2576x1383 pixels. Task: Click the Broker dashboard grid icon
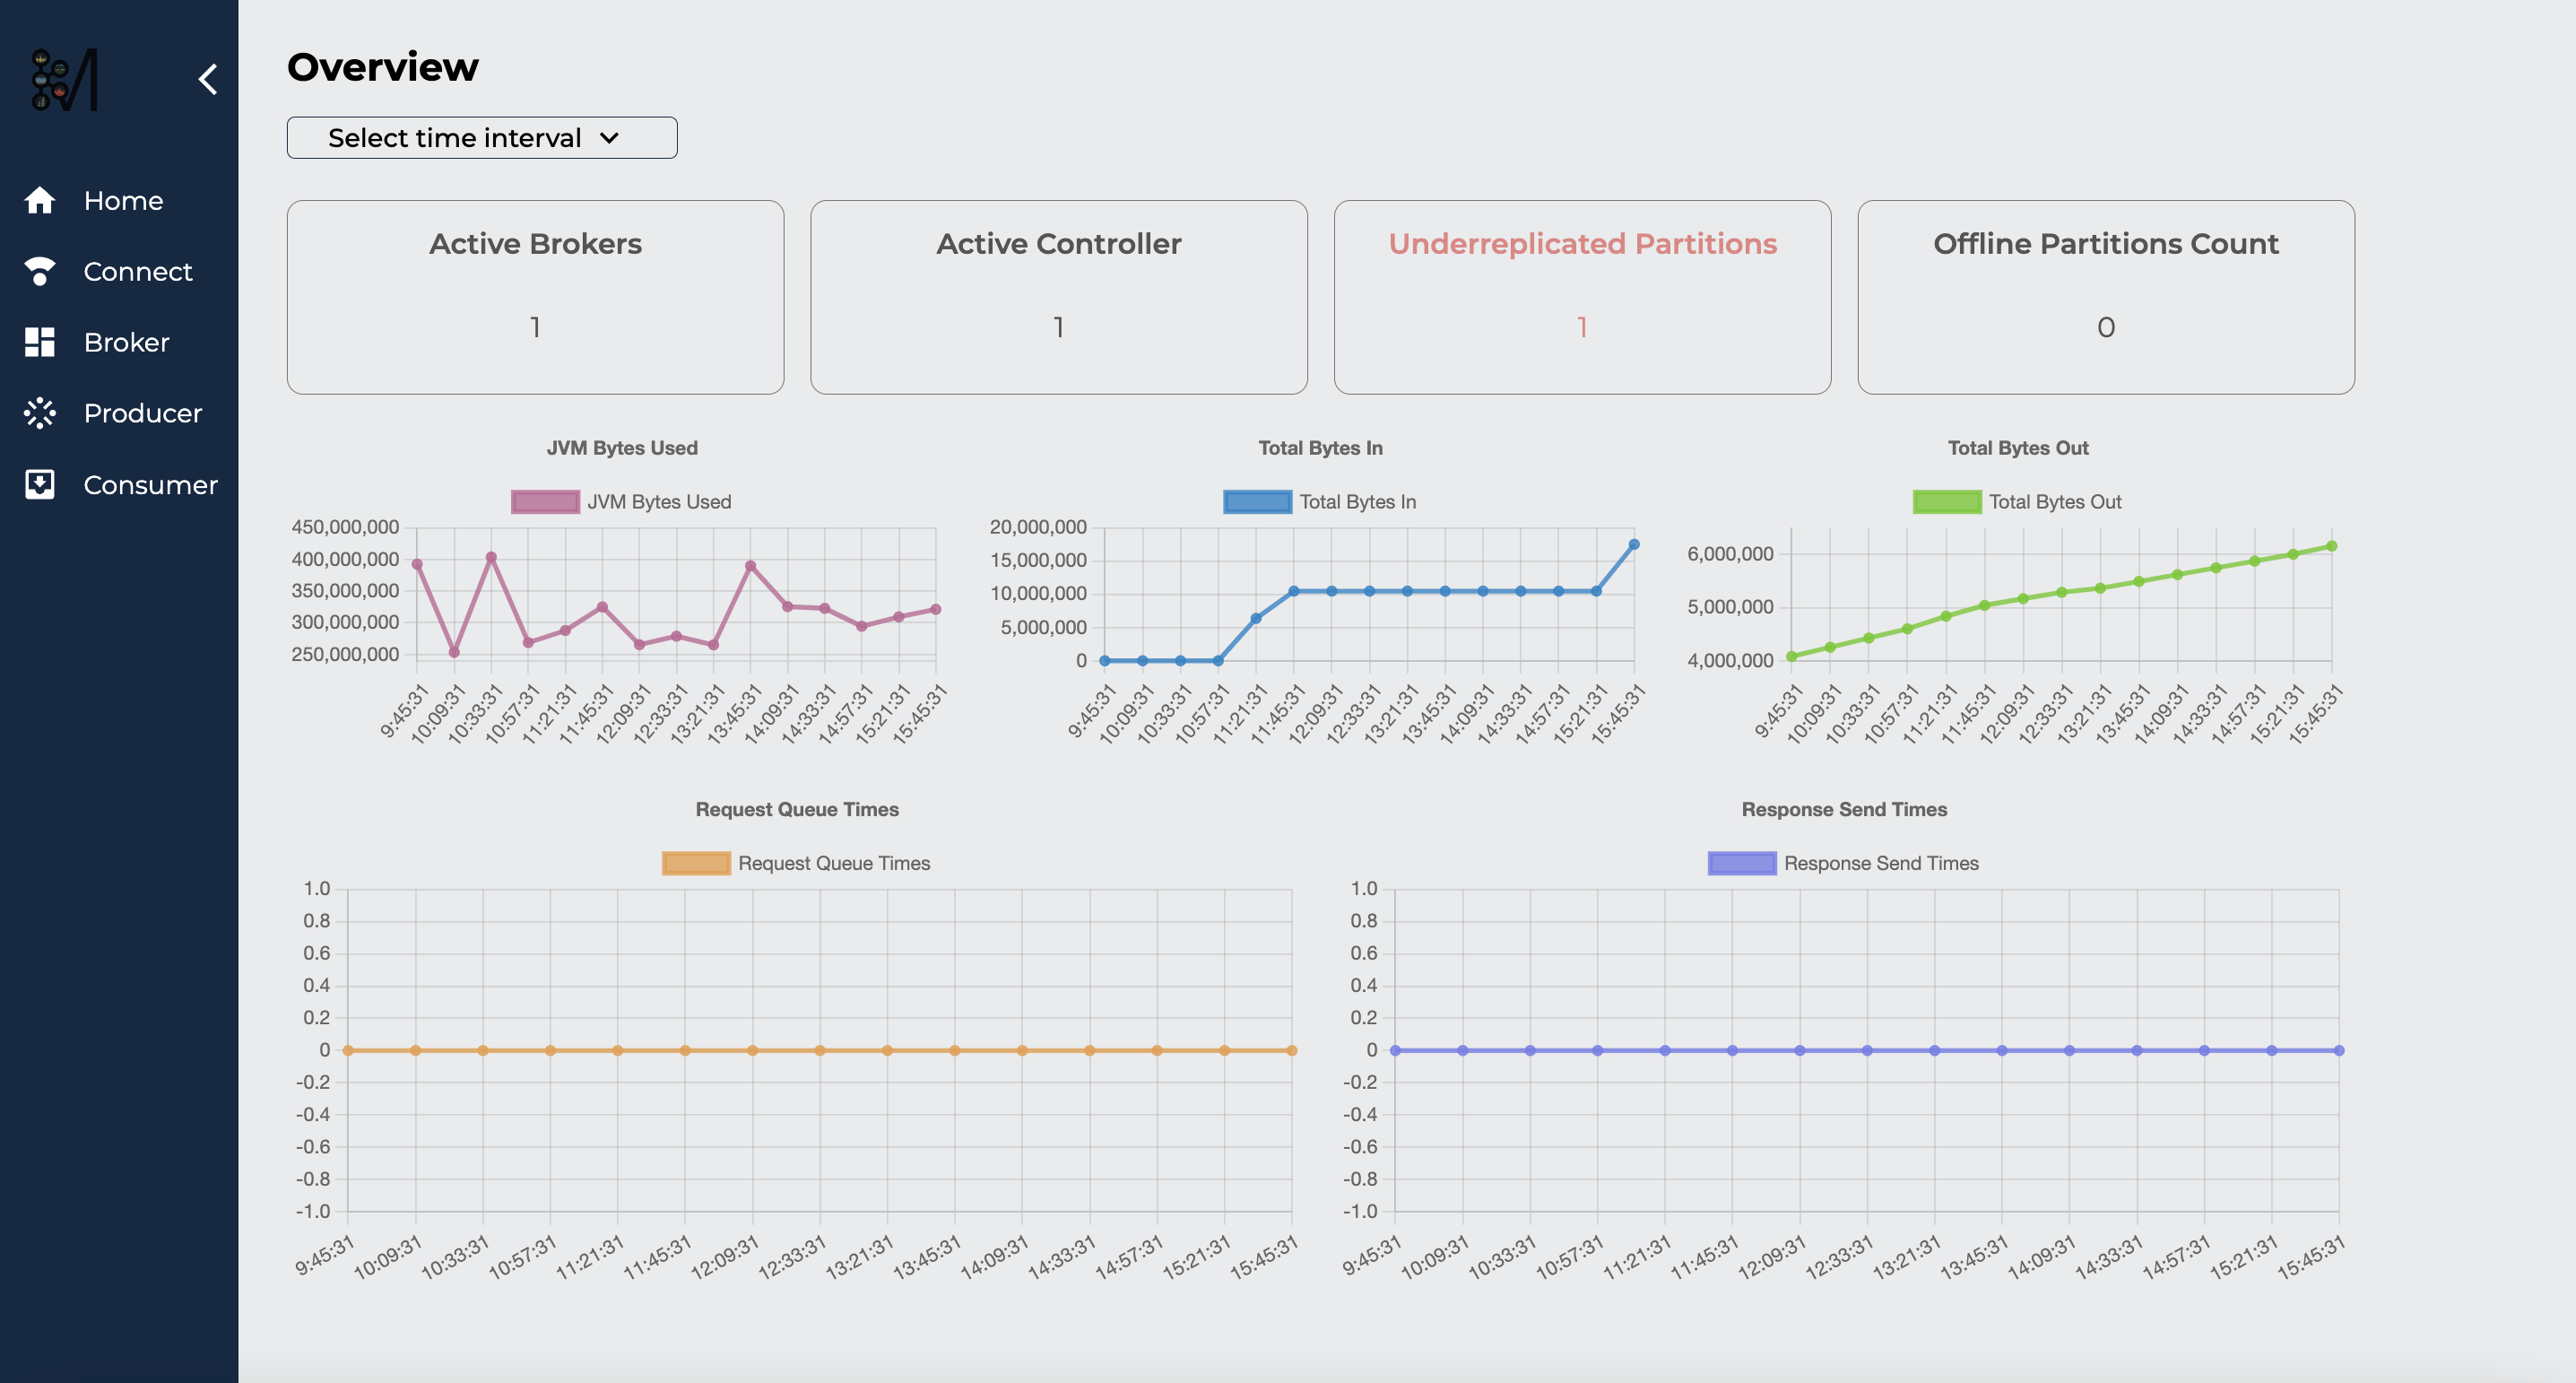[x=39, y=342]
